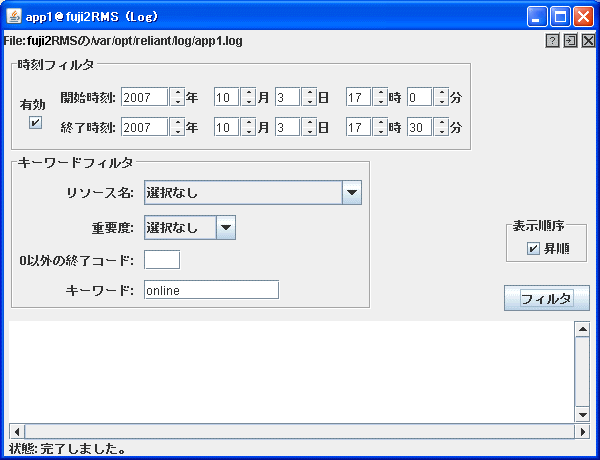
Task: Click the horizontal scrollbar left arrow
Action: pyautogui.click(x=17, y=432)
